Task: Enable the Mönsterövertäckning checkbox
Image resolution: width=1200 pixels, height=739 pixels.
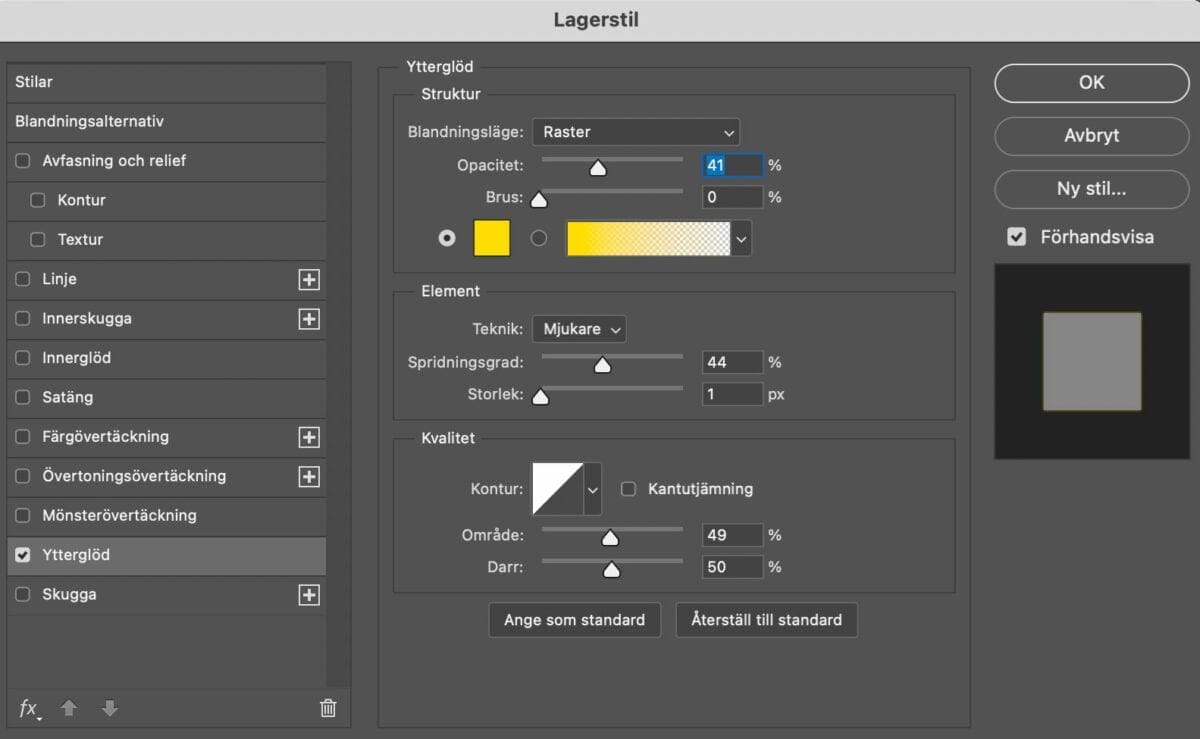Action: 23,516
